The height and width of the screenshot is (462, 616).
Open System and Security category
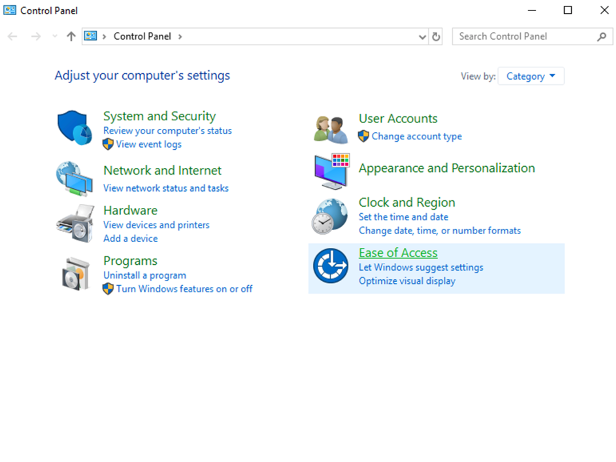click(x=160, y=116)
